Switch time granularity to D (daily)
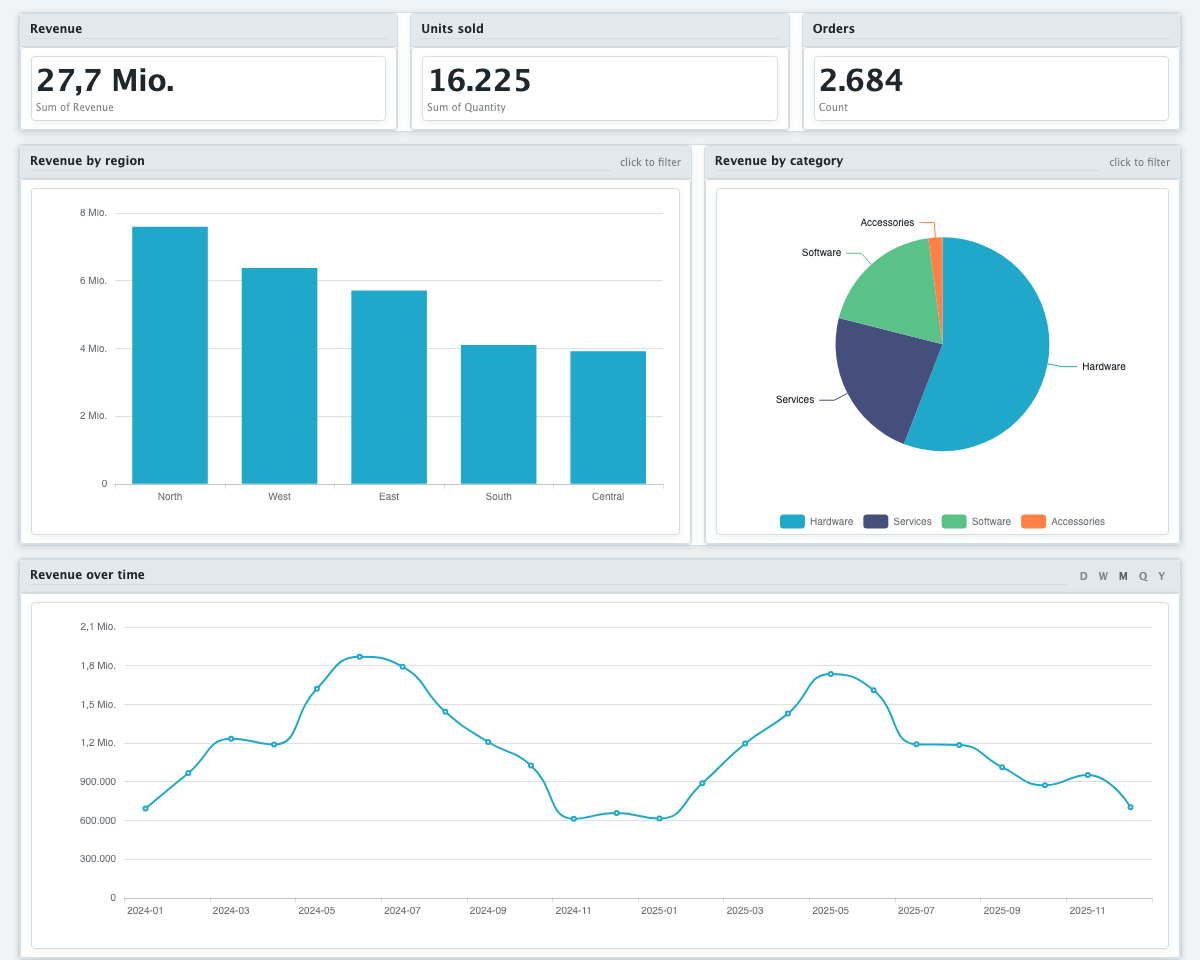The image size is (1200, 960). 1083,576
